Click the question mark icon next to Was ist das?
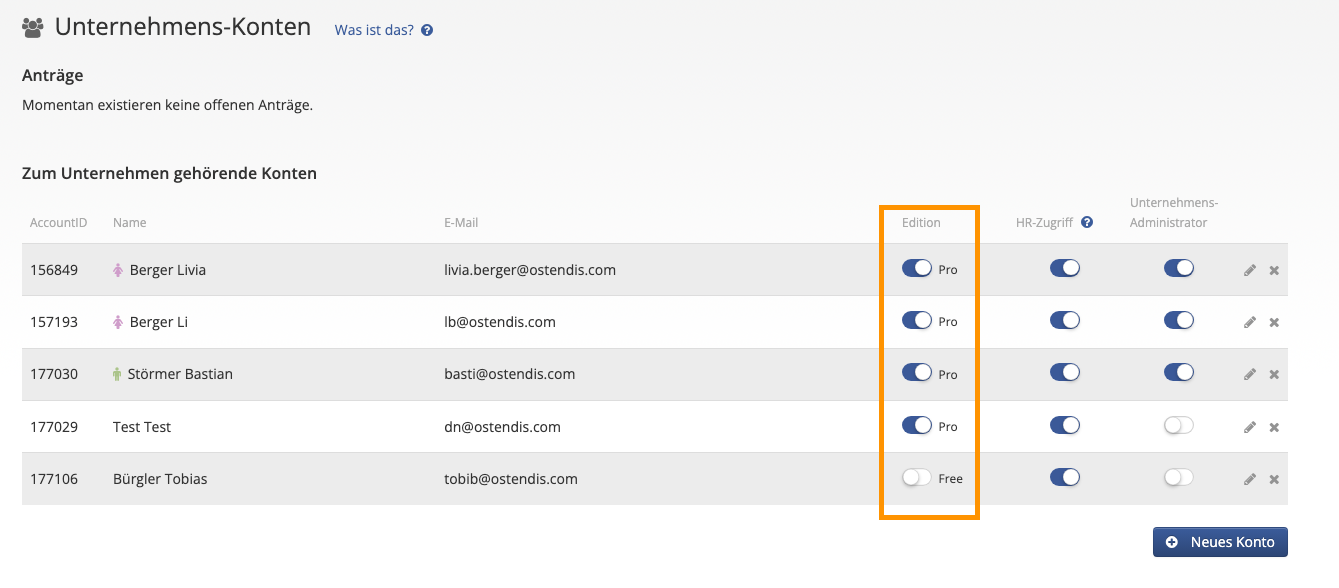 (427, 30)
